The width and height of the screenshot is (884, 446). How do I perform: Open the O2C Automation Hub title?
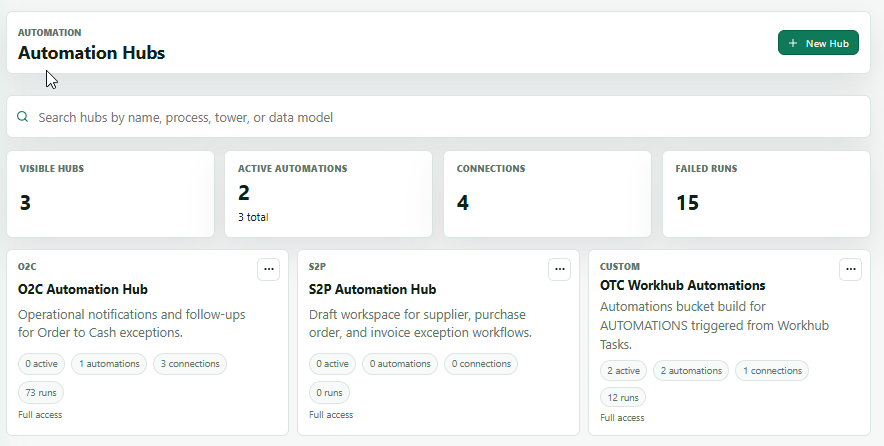83,289
